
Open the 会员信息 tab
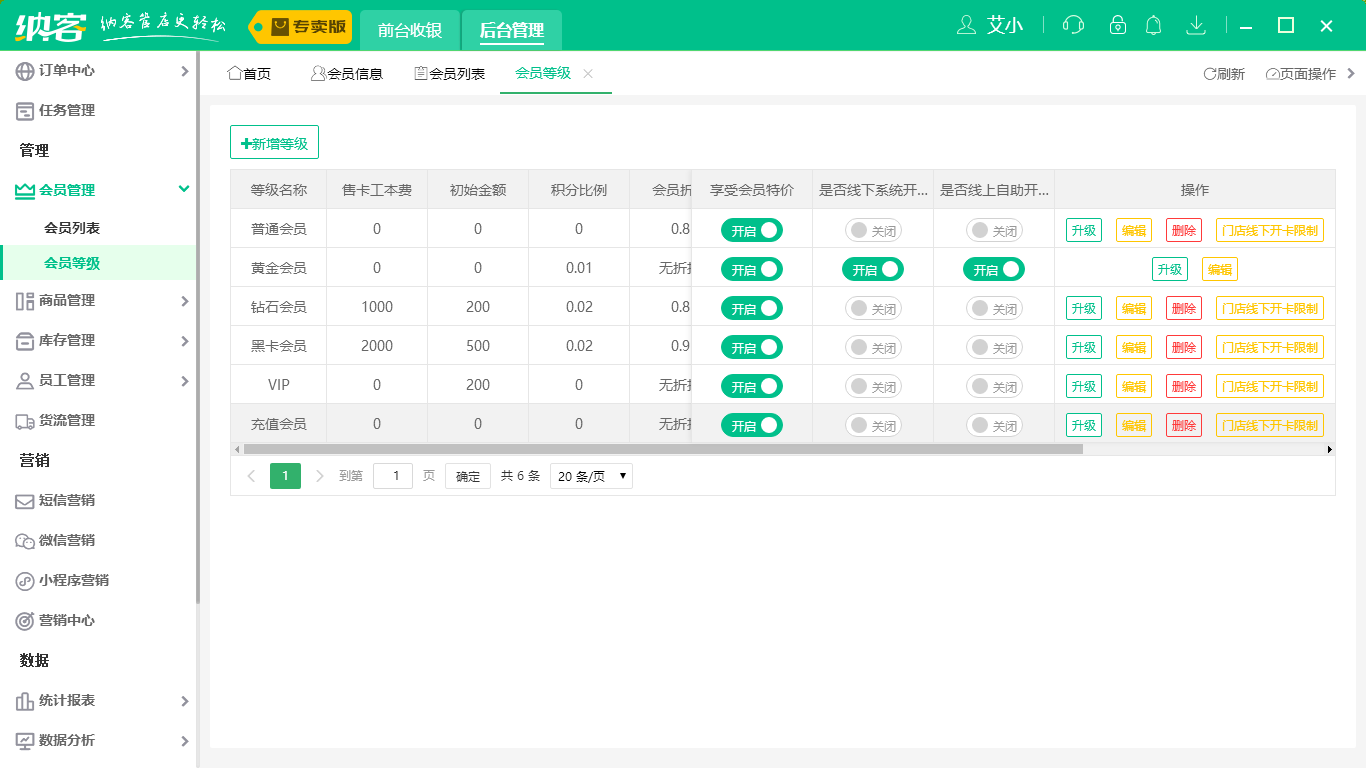[x=347, y=74]
